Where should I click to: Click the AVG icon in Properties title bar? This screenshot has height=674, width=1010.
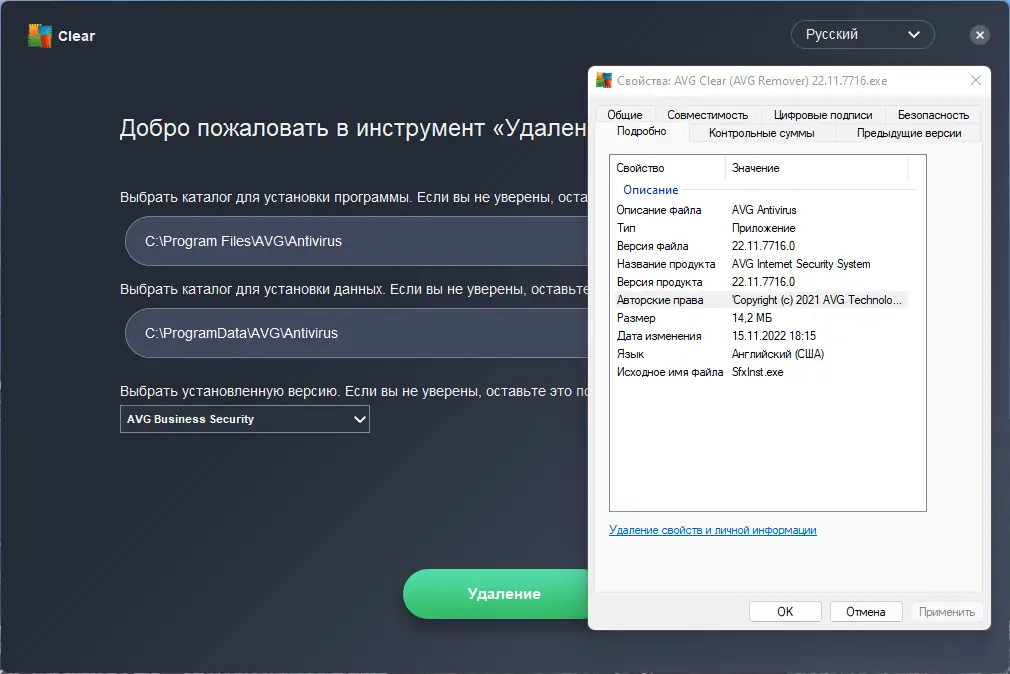coord(604,81)
